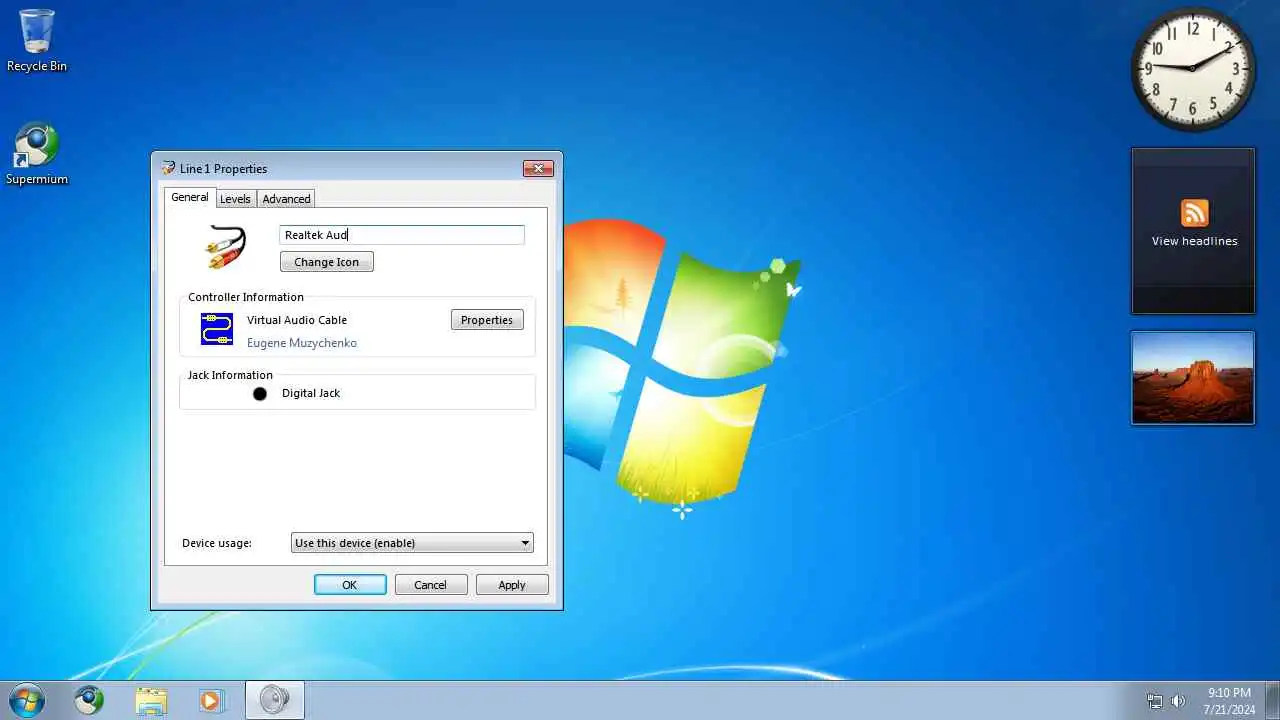1280x720 pixels.
Task: Click the taskbar date and time
Action: pyautogui.click(x=1229, y=700)
